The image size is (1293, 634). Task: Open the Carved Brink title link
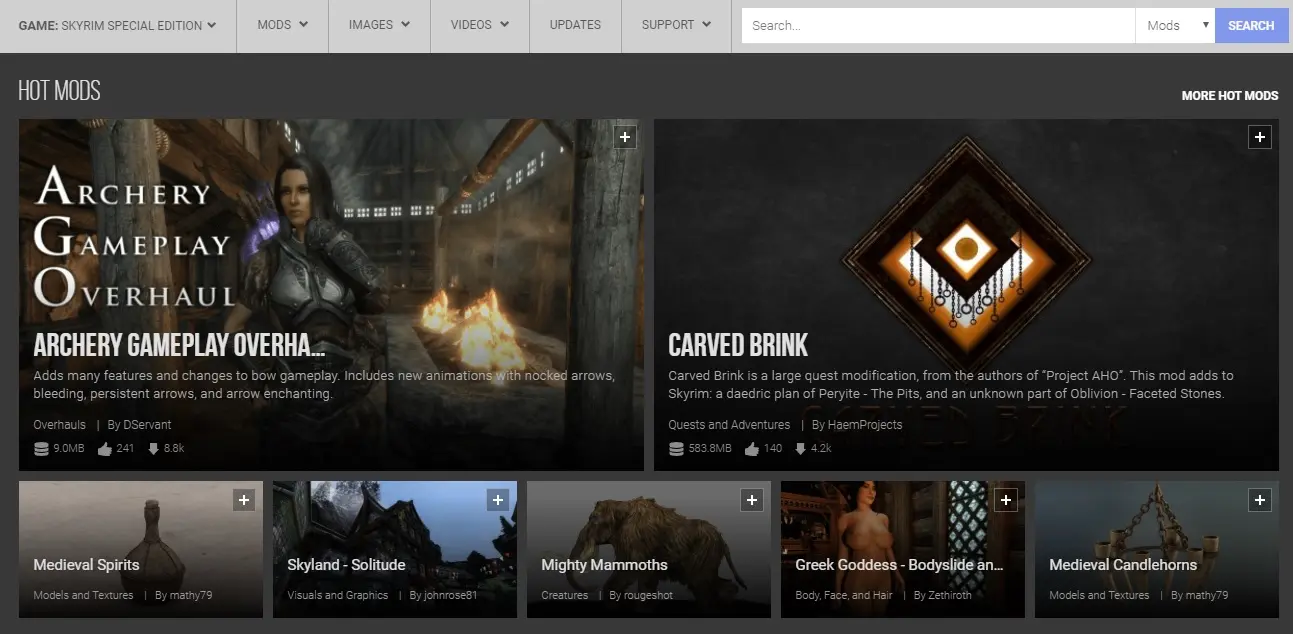pos(738,345)
